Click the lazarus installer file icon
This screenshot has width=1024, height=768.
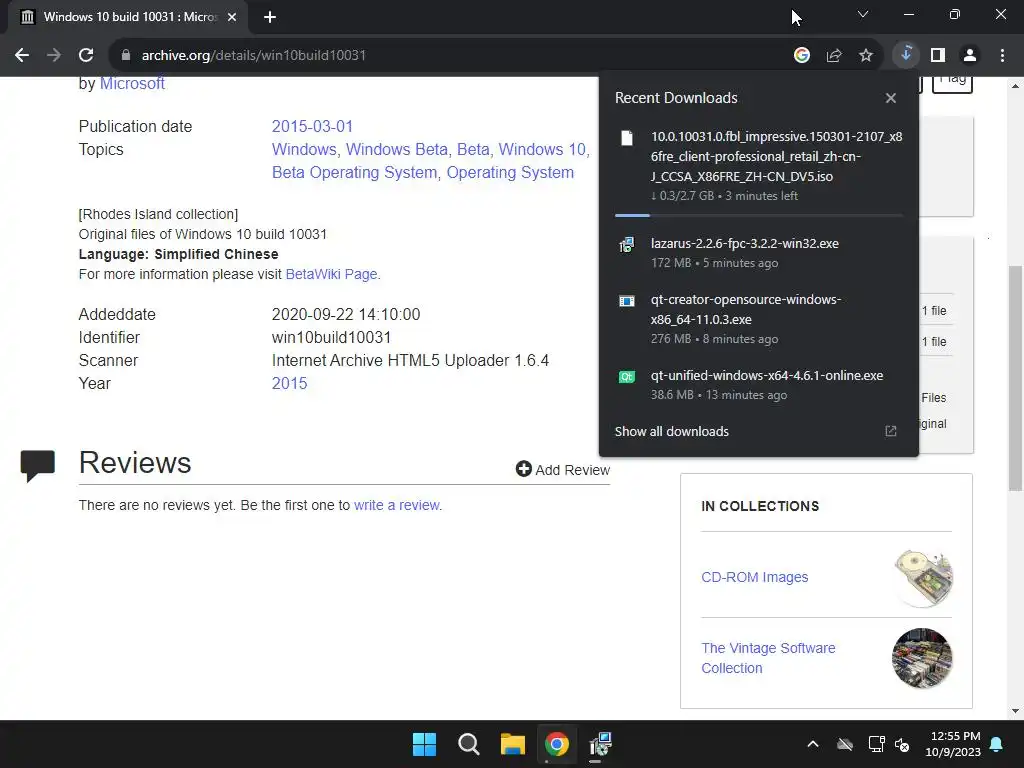[627, 245]
